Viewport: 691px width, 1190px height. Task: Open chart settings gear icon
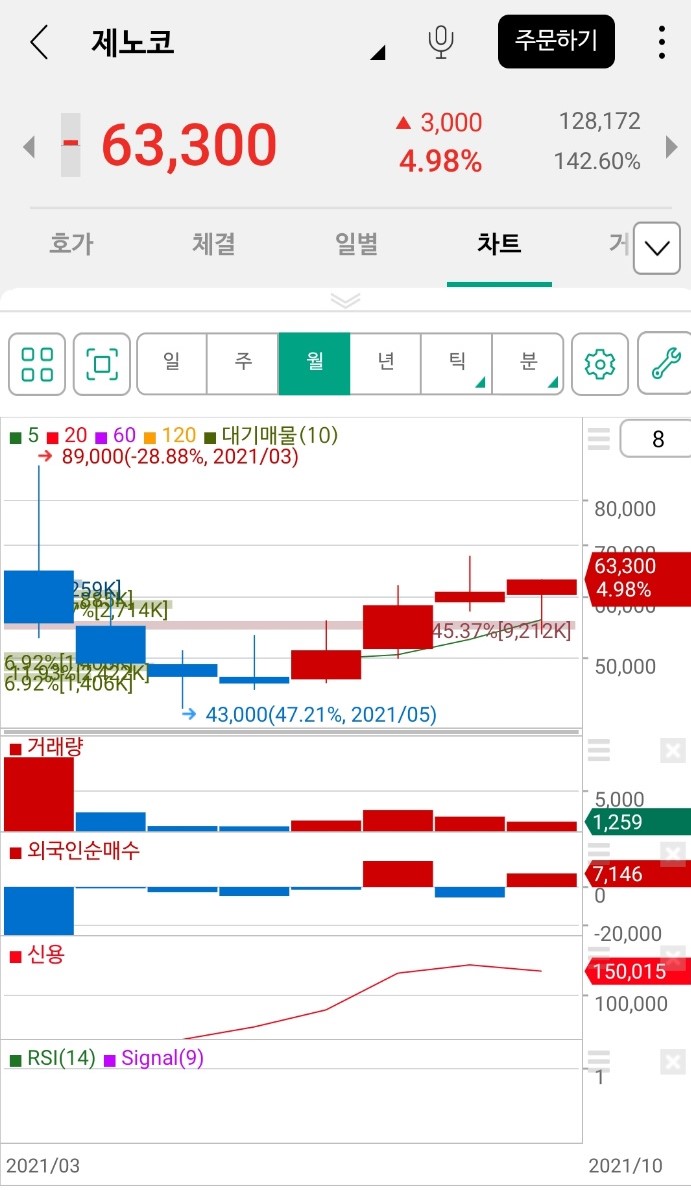600,364
